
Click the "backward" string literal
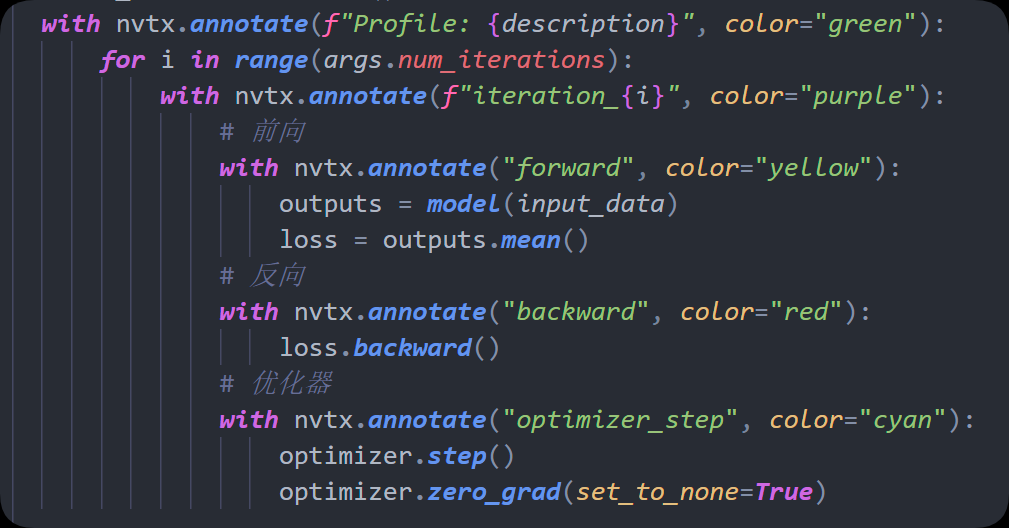[x=576, y=312]
